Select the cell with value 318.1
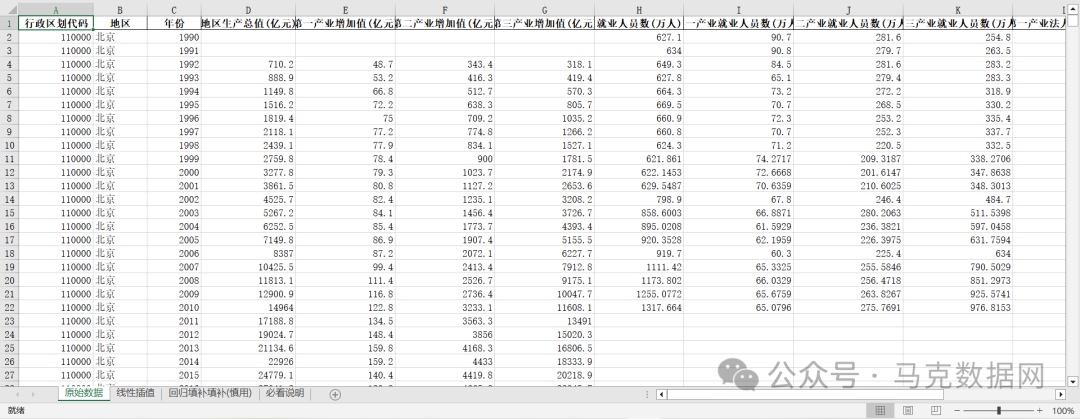The height and width of the screenshot is (419, 1080). click(x=544, y=64)
